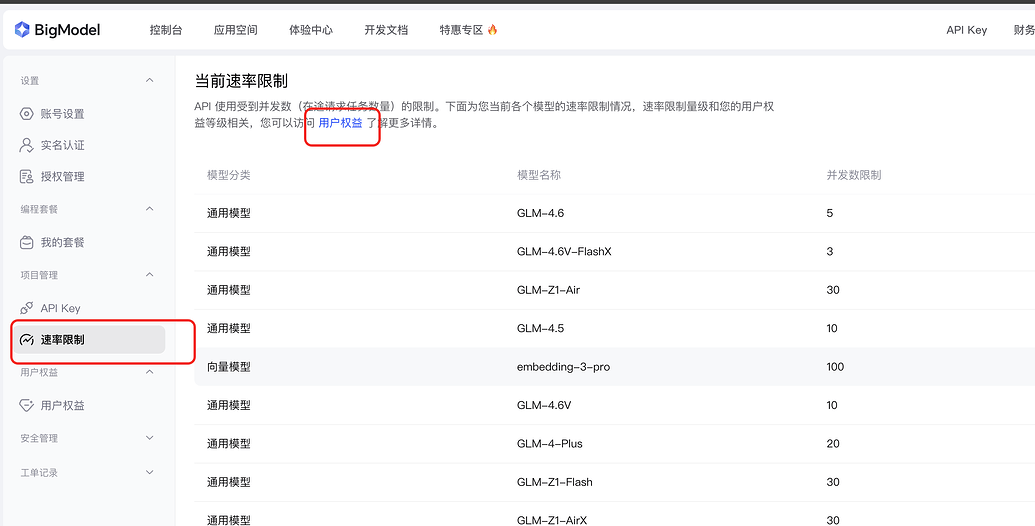Click the 模型名称 column header
Viewport: 1035px width, 526px height.
(539, 175)
